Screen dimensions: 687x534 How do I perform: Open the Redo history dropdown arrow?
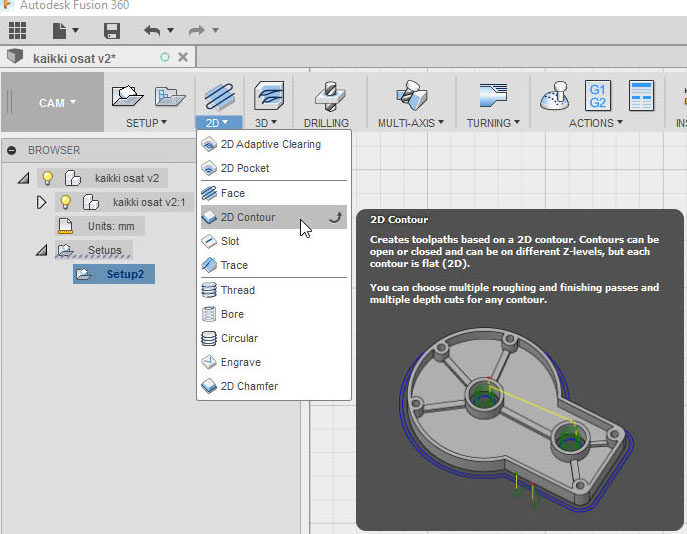215,31
